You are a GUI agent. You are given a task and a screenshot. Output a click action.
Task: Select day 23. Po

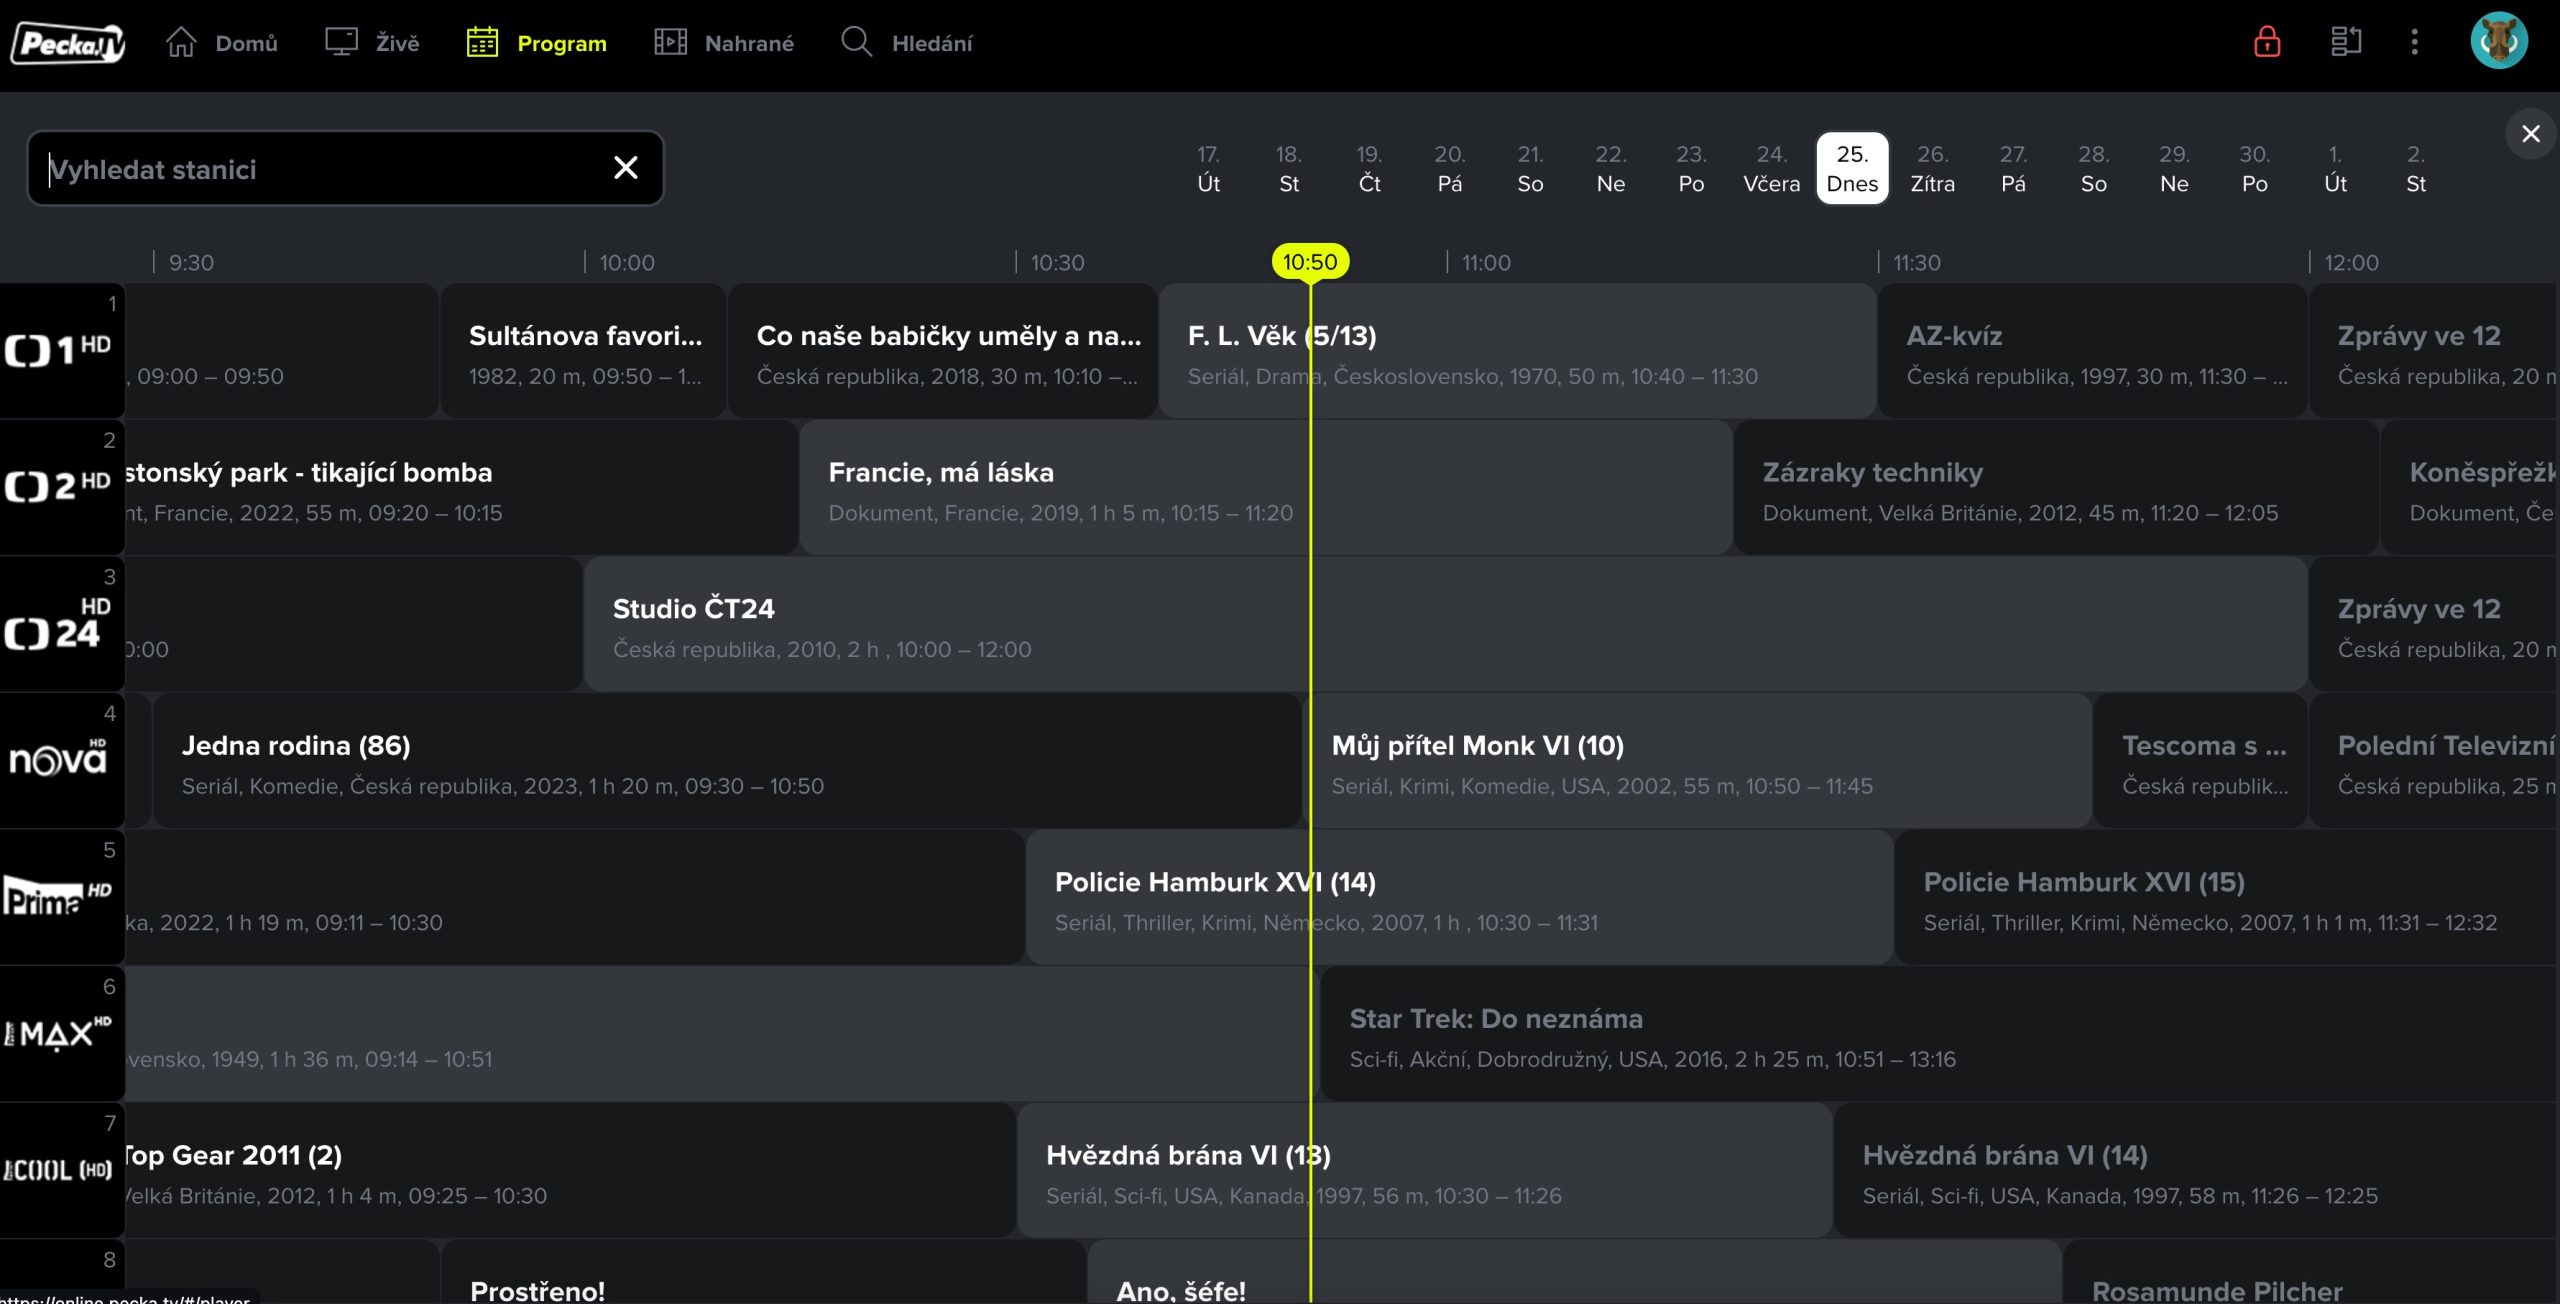[x=1691, y=168]
